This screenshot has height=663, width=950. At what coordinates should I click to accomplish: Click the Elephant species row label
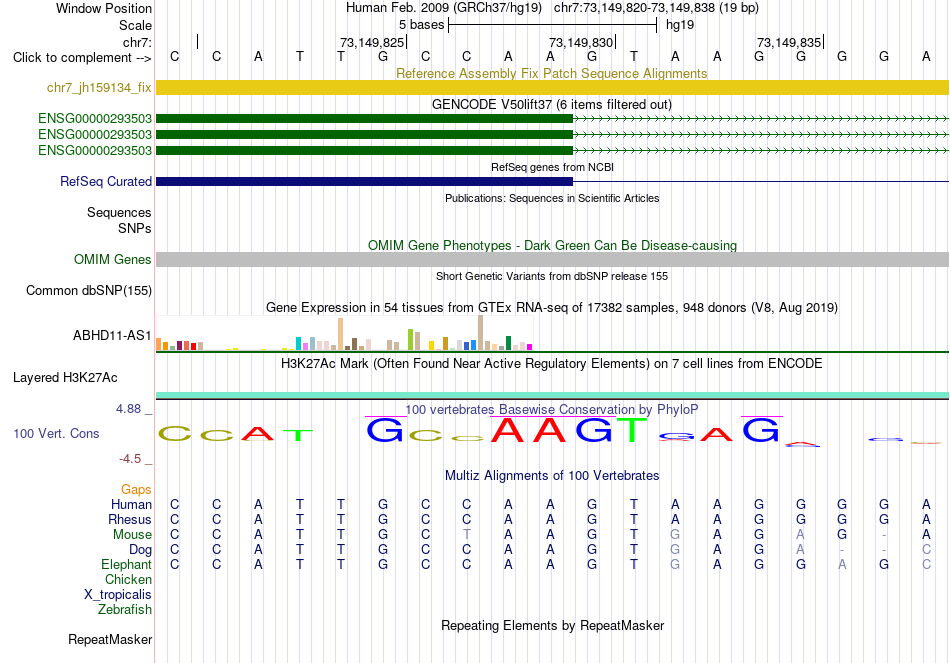click(126, 564)
